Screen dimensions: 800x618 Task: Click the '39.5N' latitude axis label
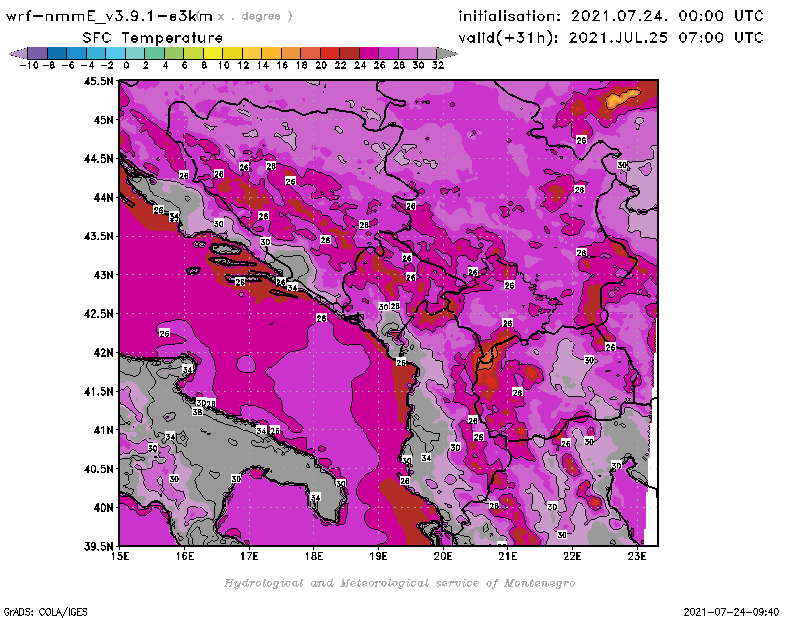pyautogui.click(x=98, y=547)
